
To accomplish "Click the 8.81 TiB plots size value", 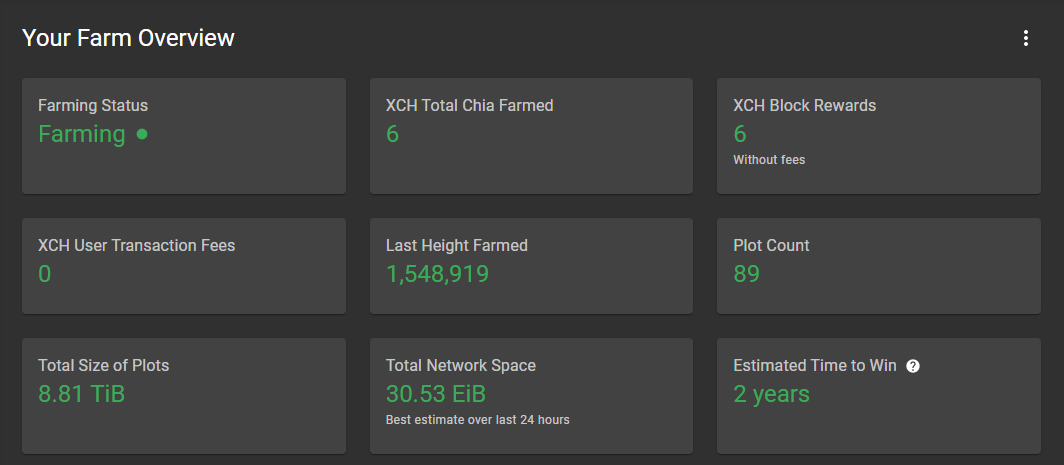I will (81, 394).
